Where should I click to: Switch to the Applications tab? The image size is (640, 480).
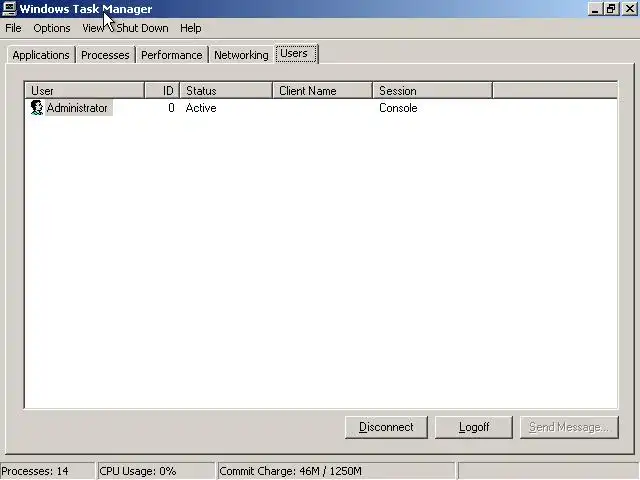coord(41,55)
